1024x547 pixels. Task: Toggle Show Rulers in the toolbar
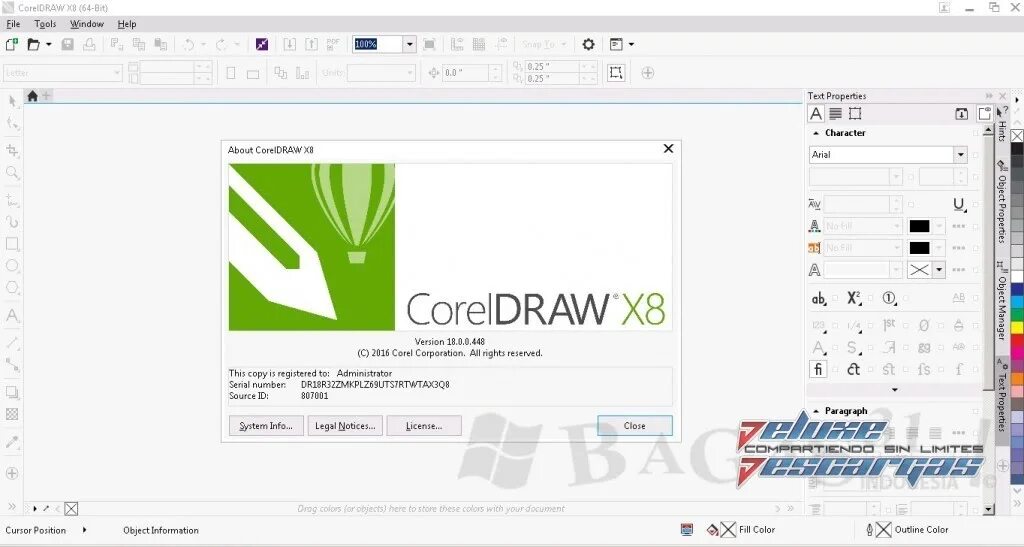click(456, 44)
